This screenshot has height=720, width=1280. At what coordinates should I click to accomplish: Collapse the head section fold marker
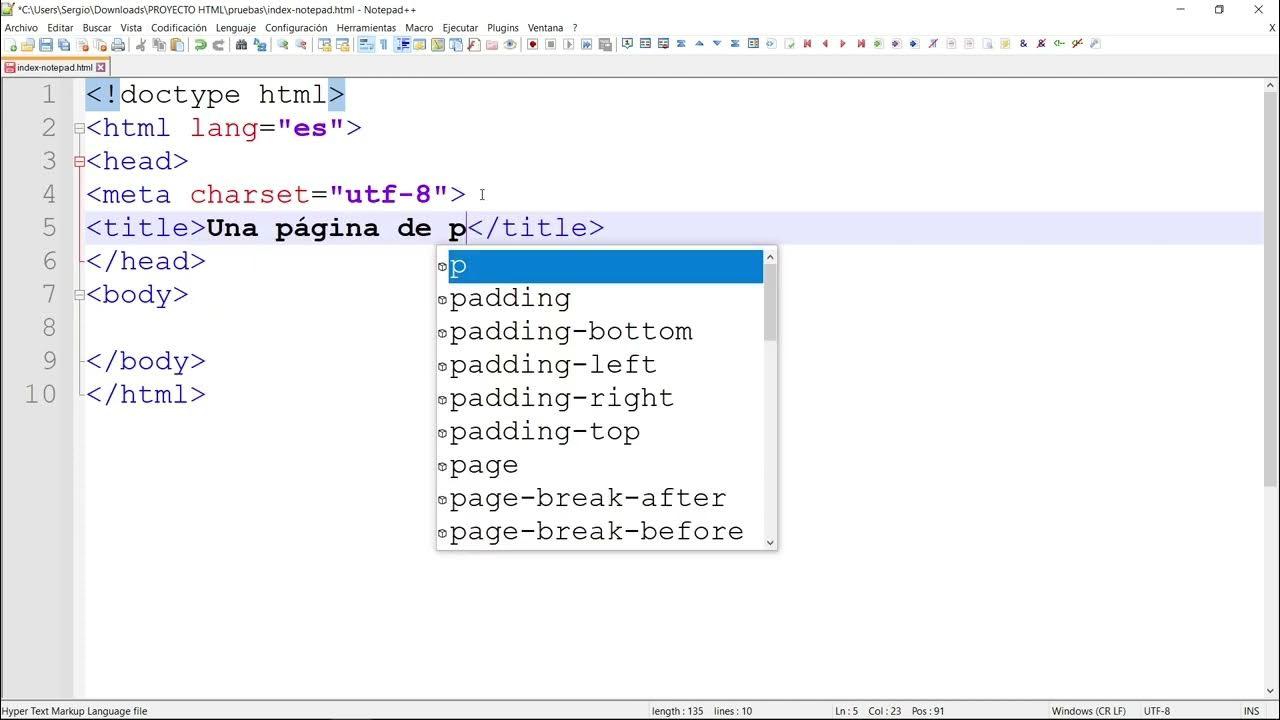point(78,161)
